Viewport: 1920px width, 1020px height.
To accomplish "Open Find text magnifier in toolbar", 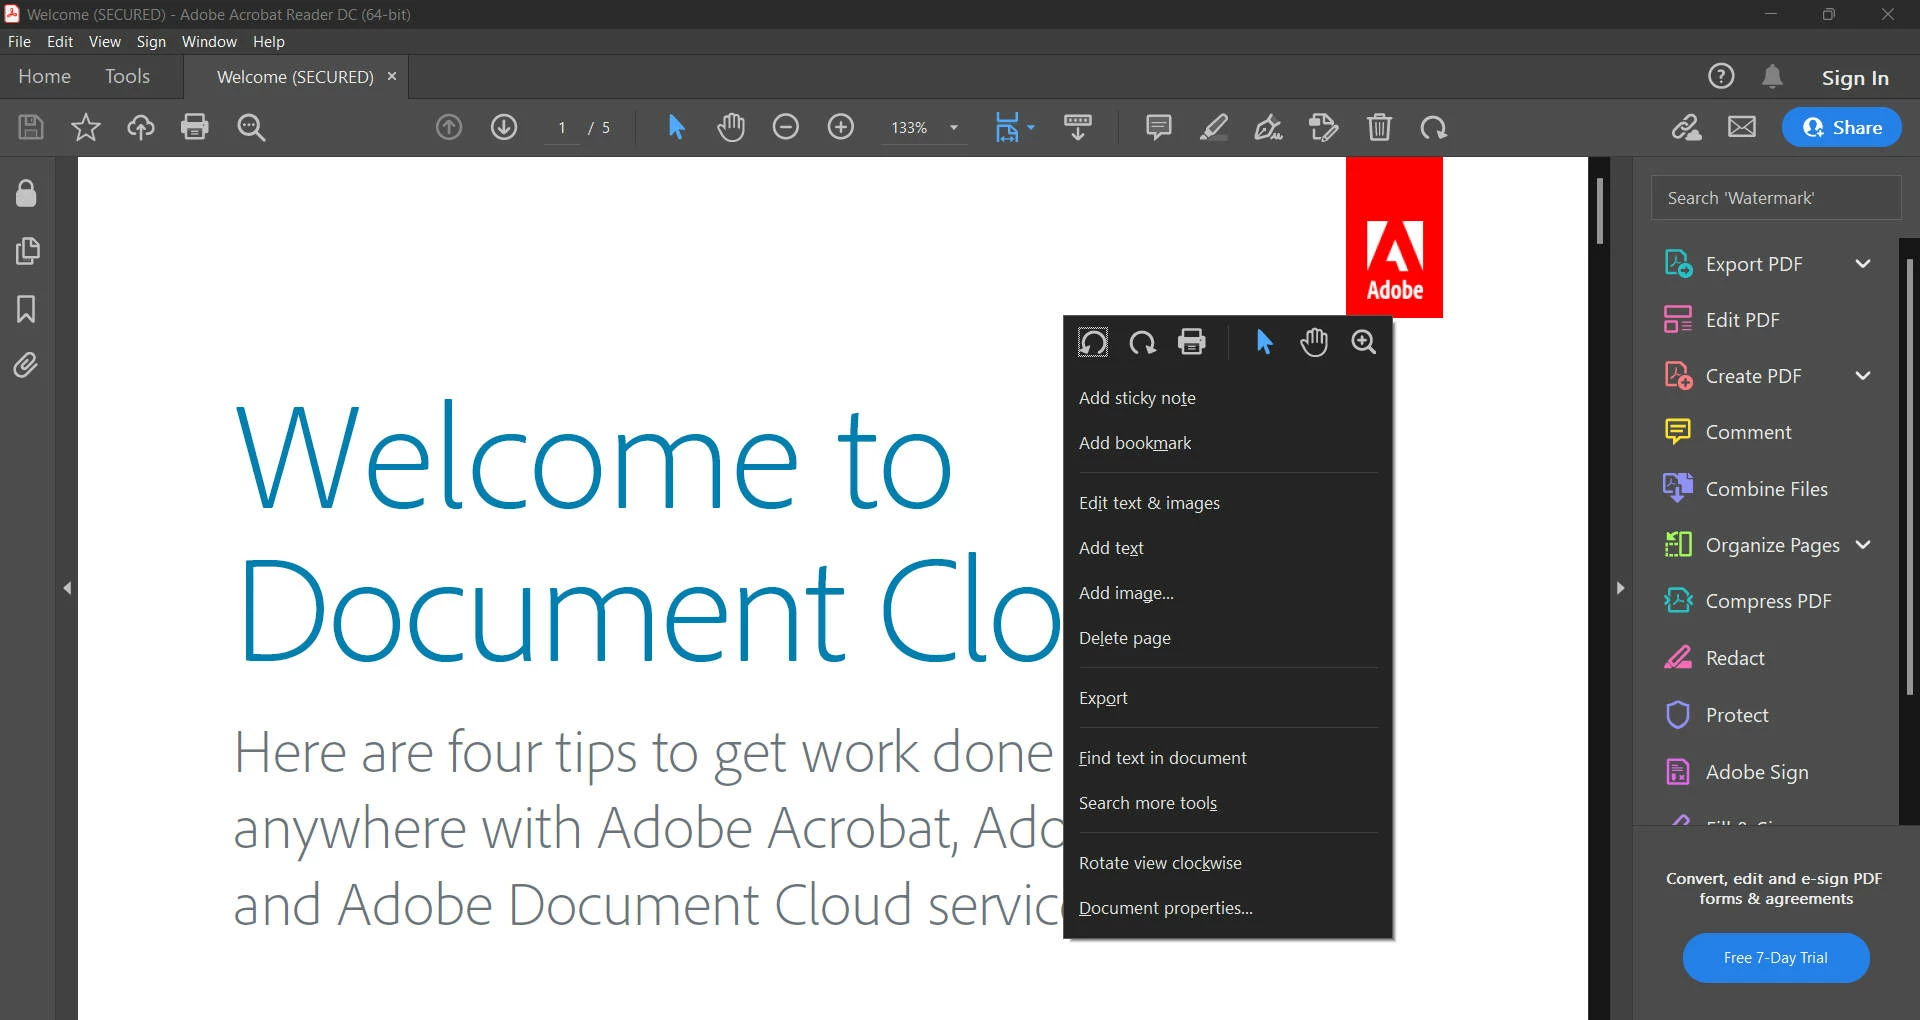I will point(251,127).
